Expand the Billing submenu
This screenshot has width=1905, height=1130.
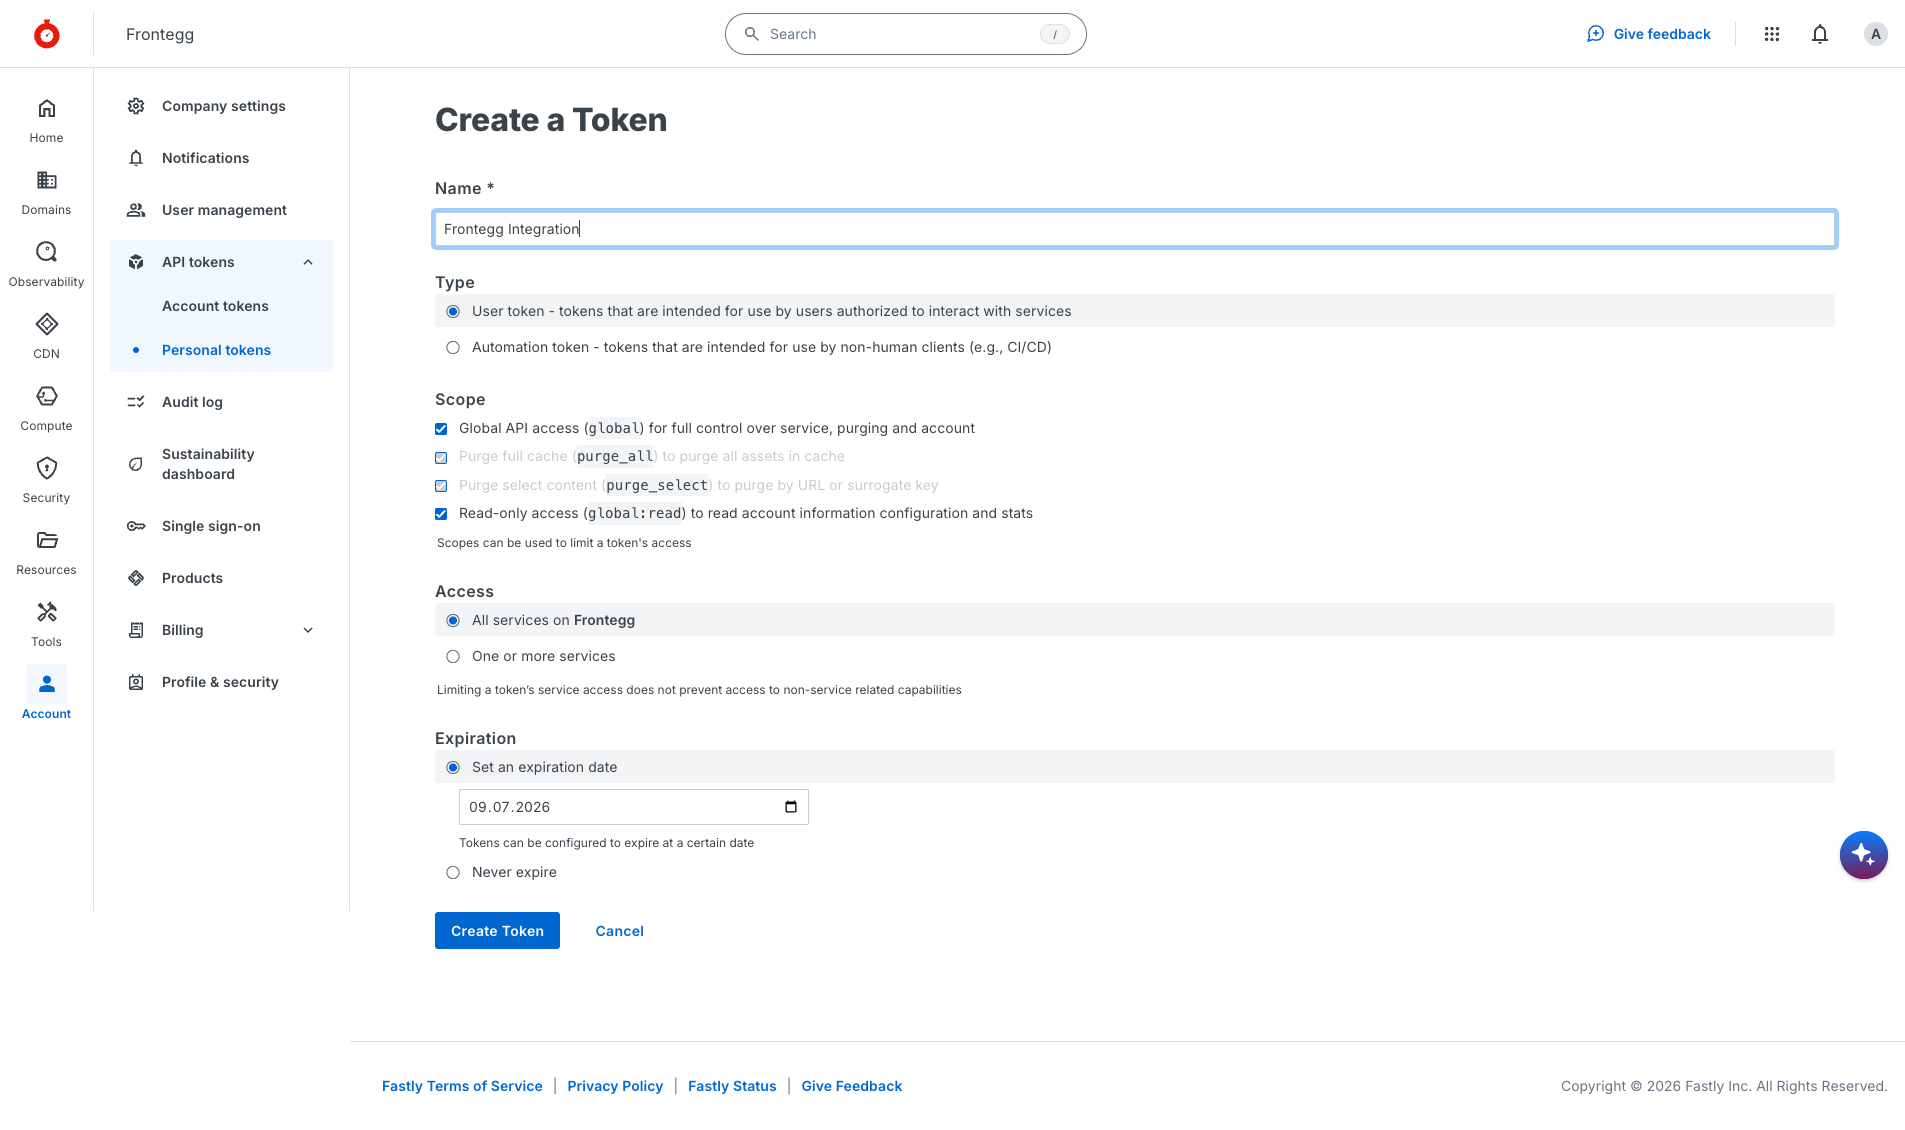(x=308, y=630)
